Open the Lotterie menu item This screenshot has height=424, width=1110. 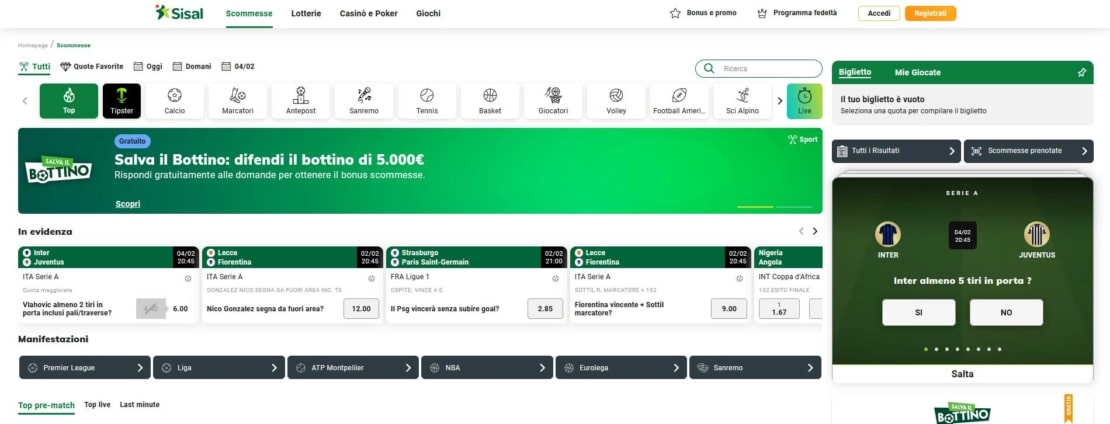click(x=306, y=14)
